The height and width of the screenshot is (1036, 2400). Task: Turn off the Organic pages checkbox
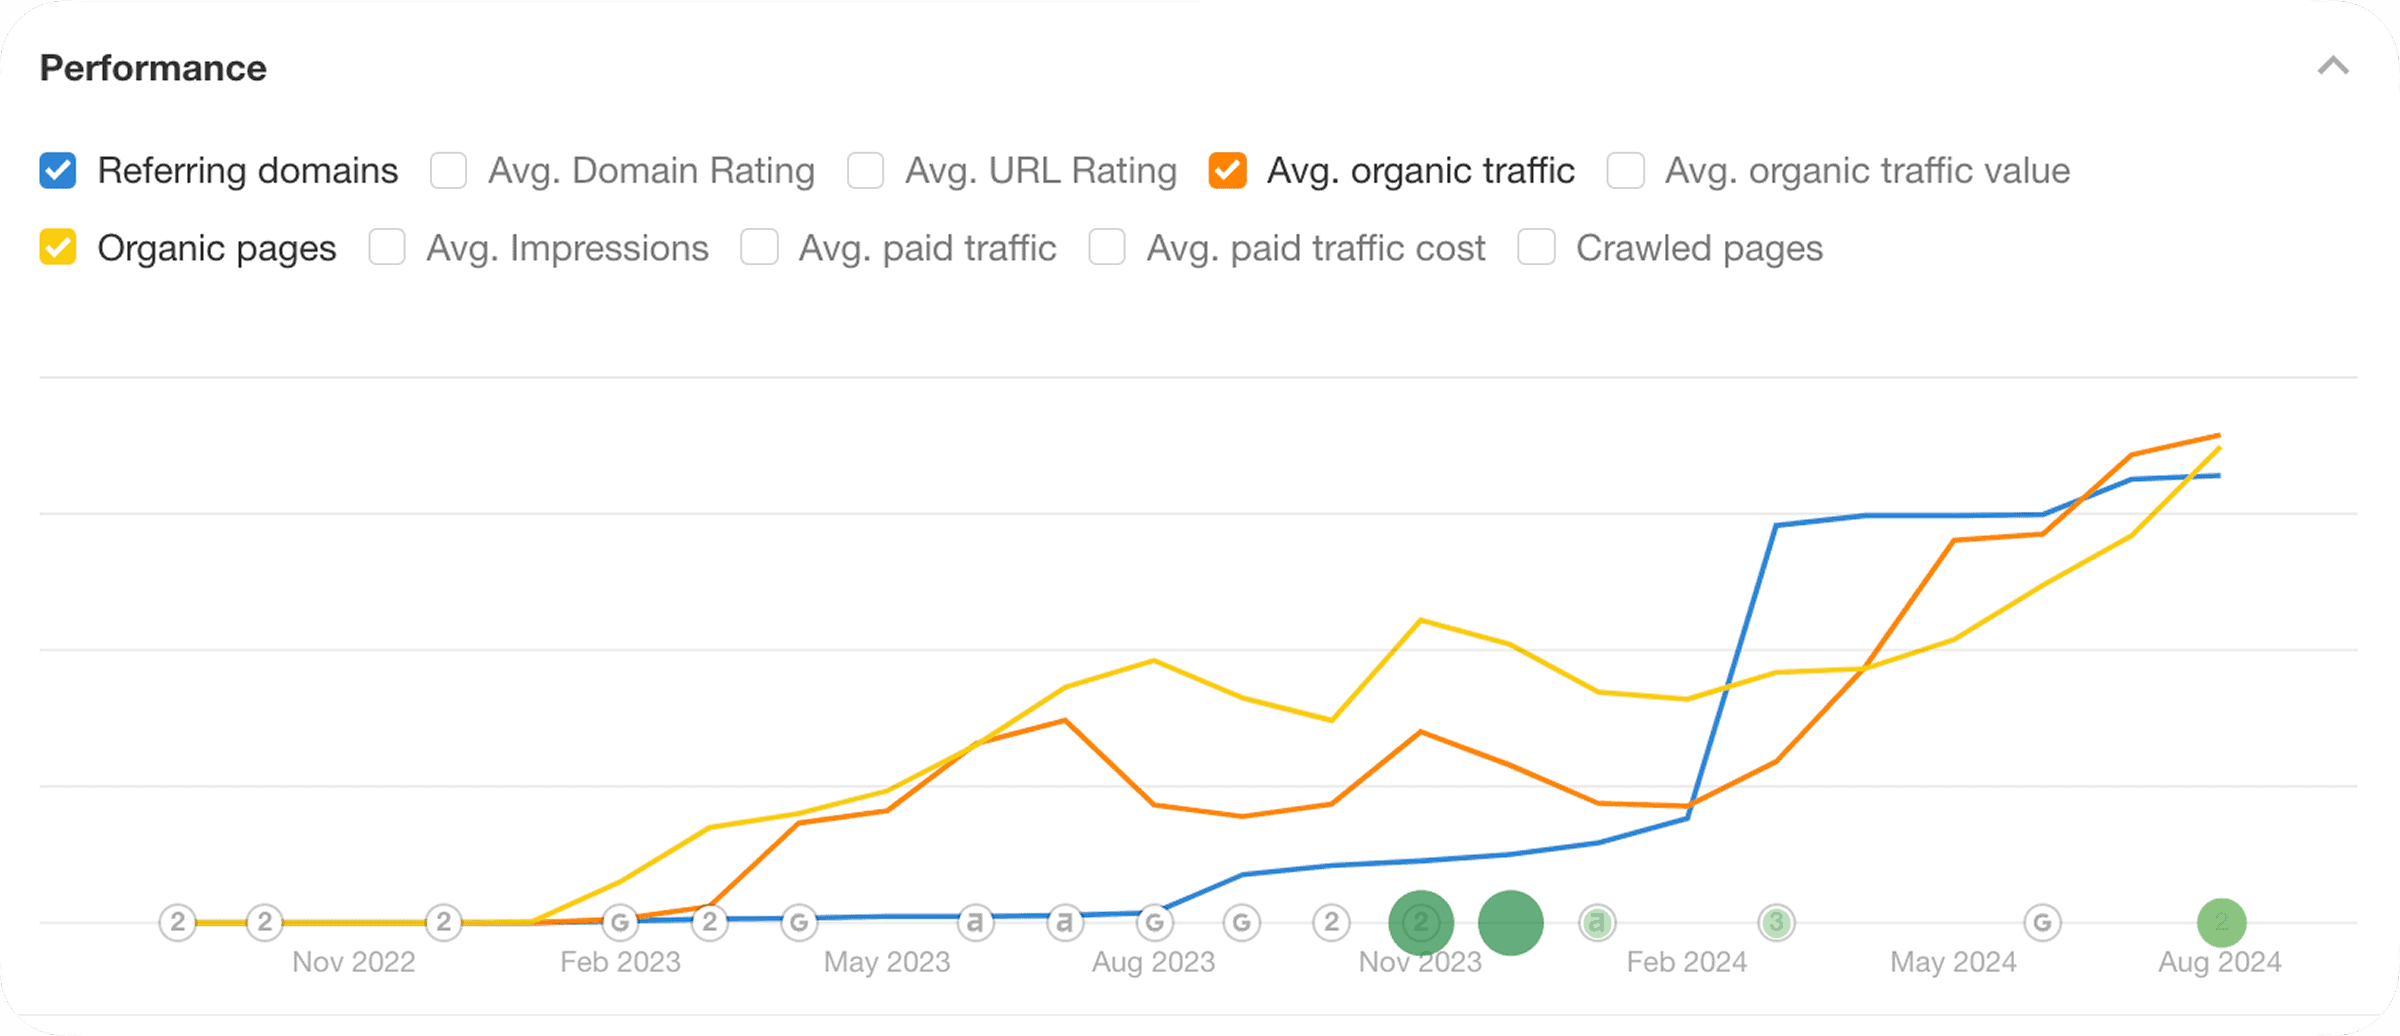tap(58, 247)
